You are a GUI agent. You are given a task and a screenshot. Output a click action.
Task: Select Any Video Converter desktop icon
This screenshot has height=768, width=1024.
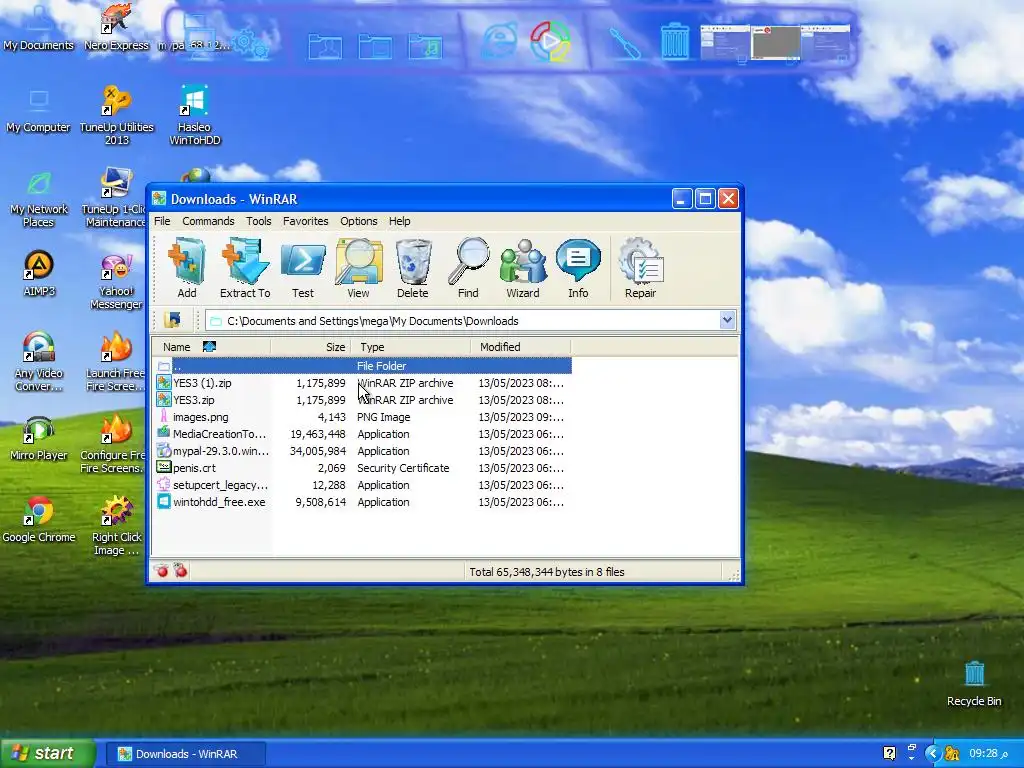tap(39, 362)
